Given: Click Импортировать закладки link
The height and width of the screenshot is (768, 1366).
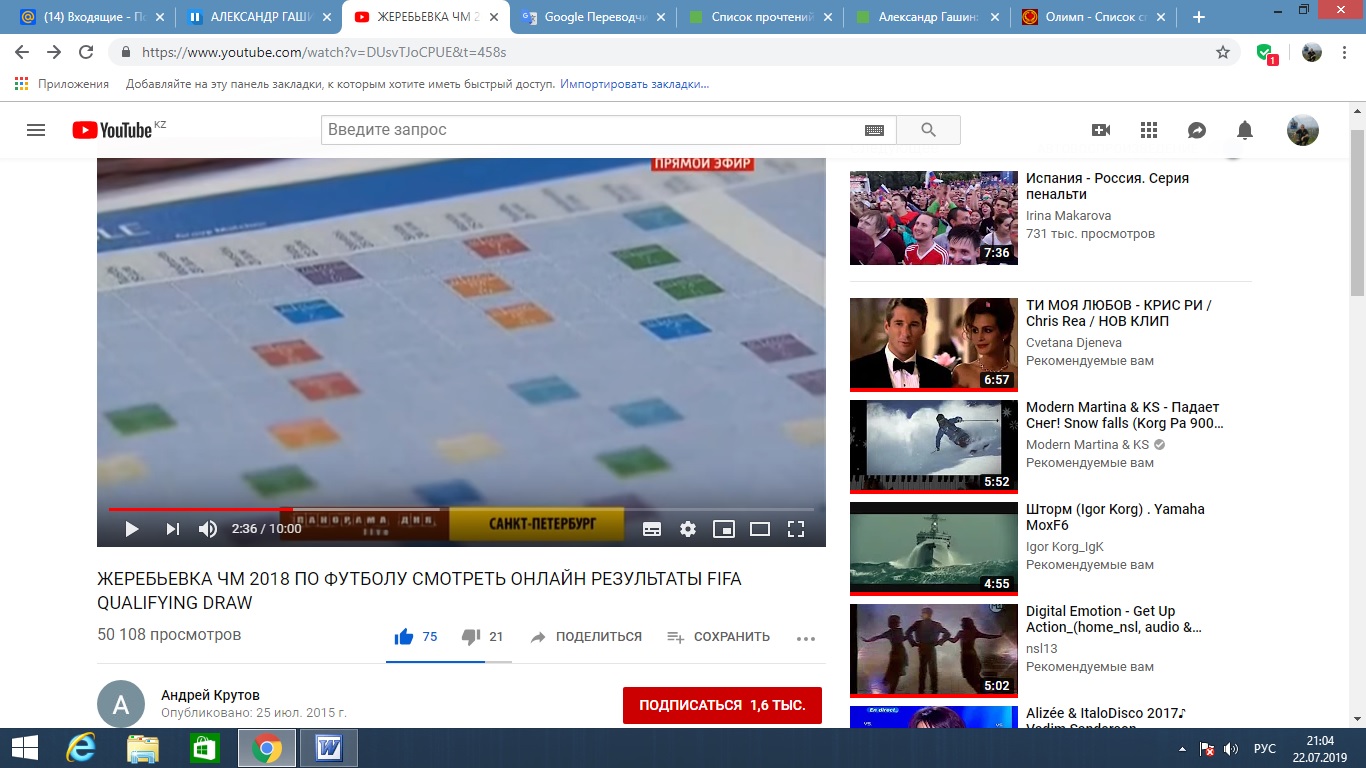Looking at the screenshot, I should [635, 84].
